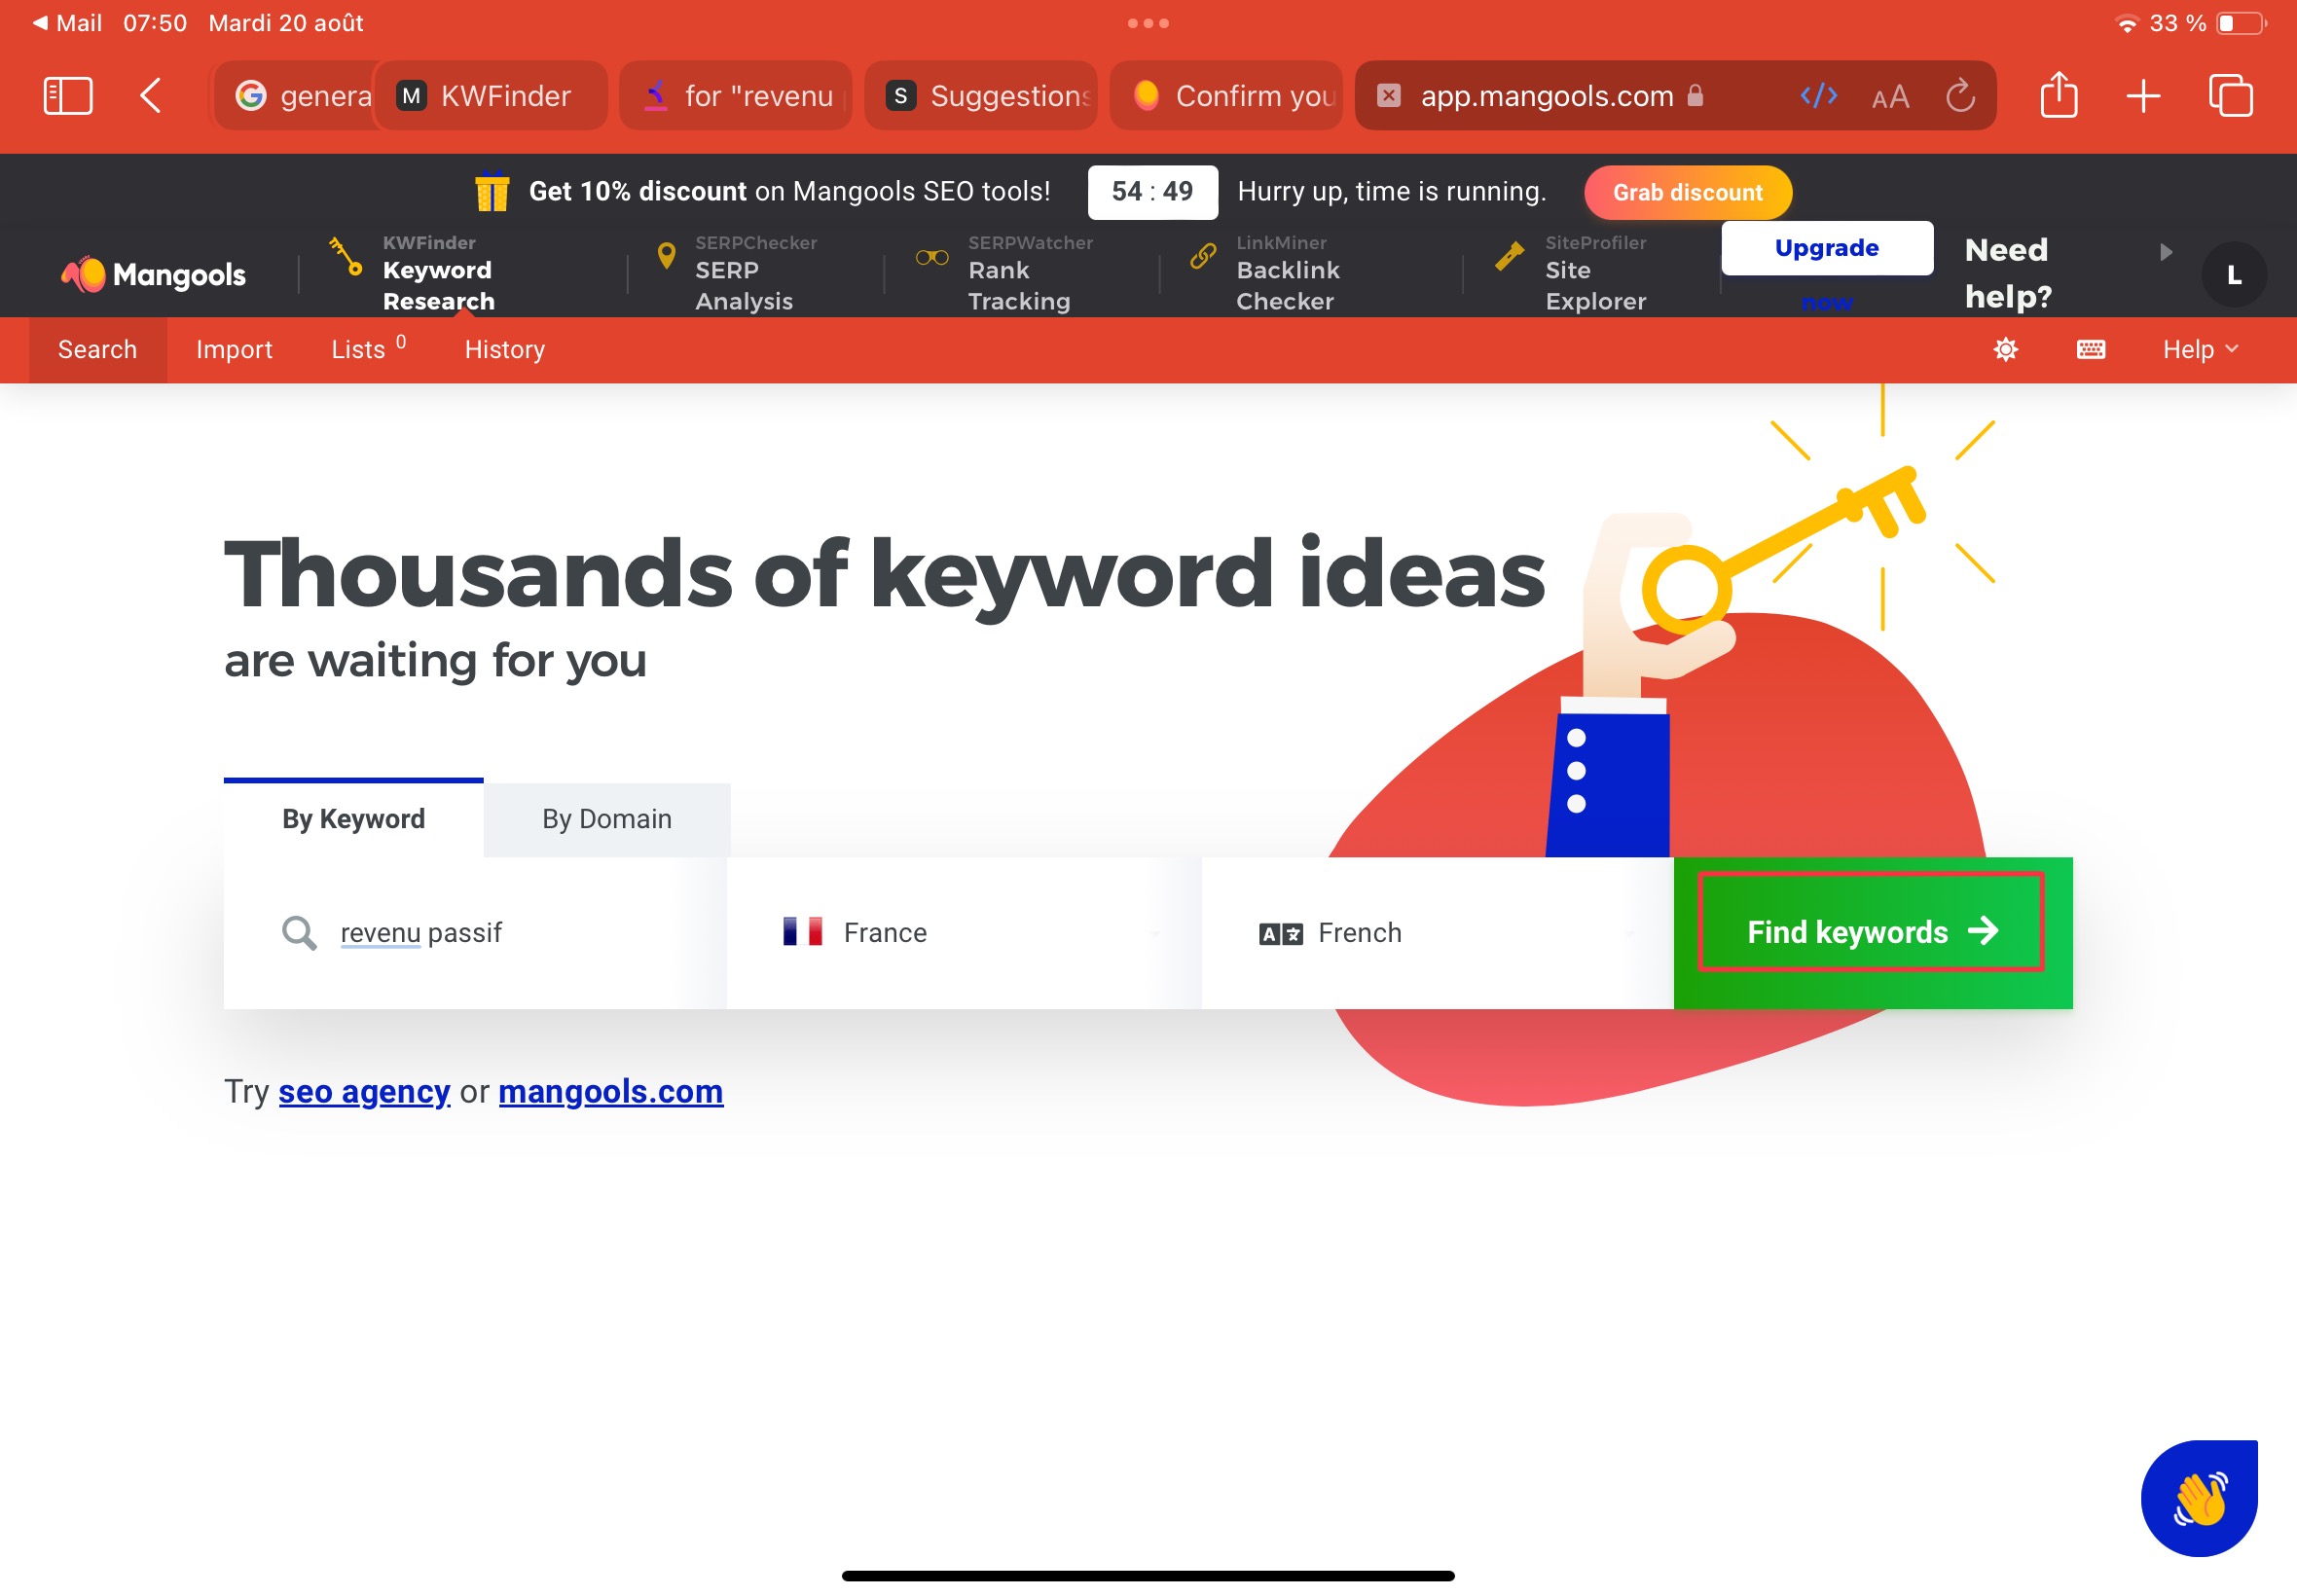The height and width of the screenshot is (1596, 2297).
Task: Click the Search tab
Action: [97, 348]
